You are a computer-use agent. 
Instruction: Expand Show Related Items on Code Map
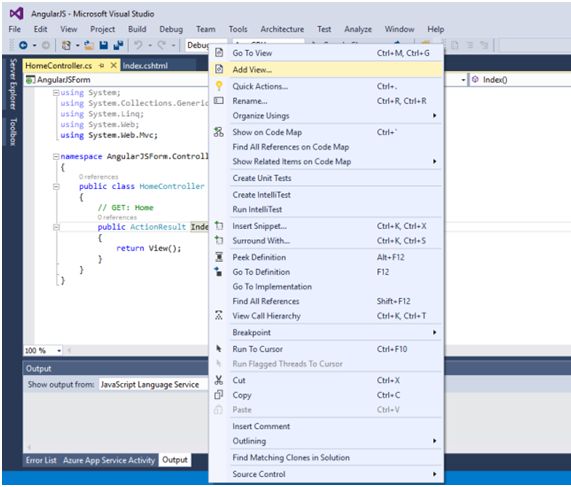[434, 161]
